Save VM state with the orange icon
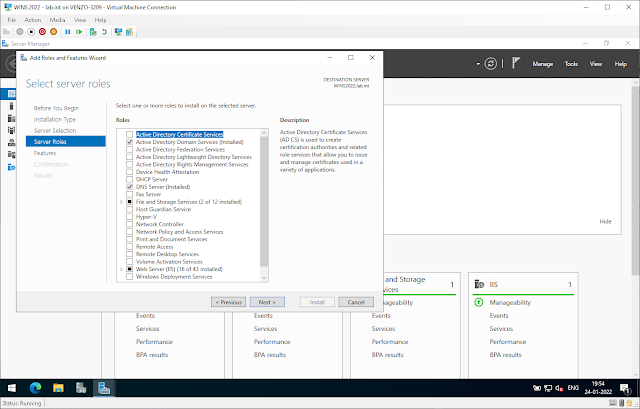Screen dimensions: 640x409 tap(53, 32)
